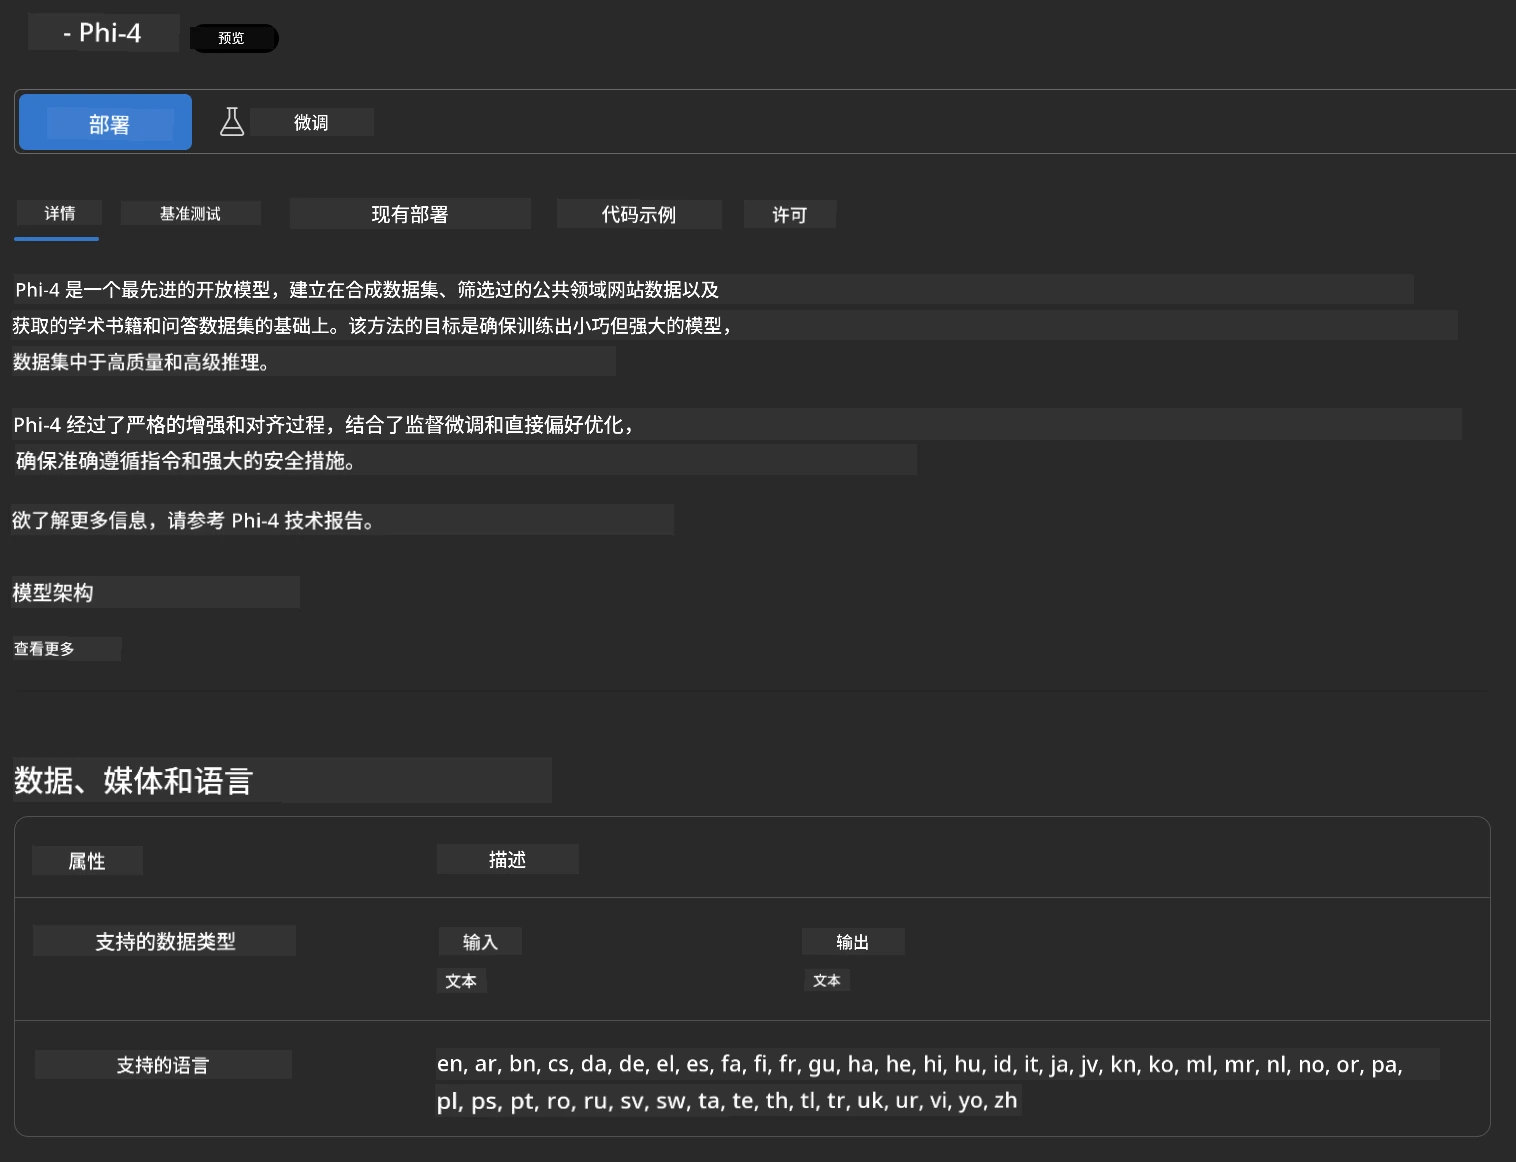The height and width of the screenshot is (1162, 1516).
Task: Select the 详情 tab
Action: tap(59, 213)
